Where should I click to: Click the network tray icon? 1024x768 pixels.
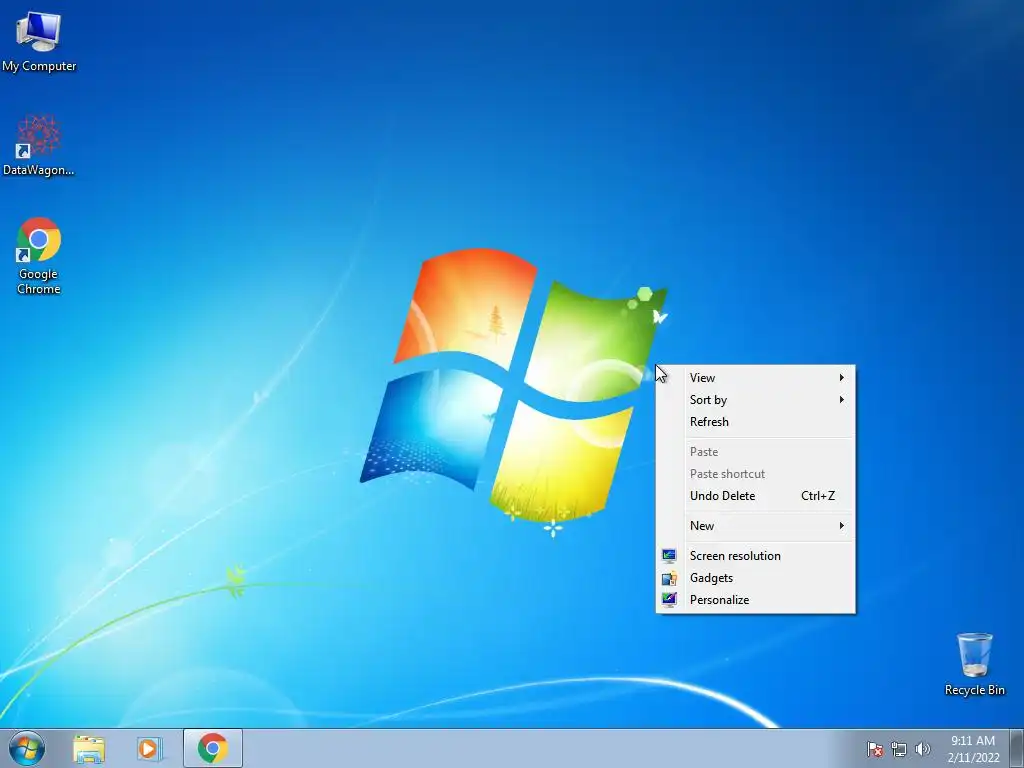click(x=899, y=749)
